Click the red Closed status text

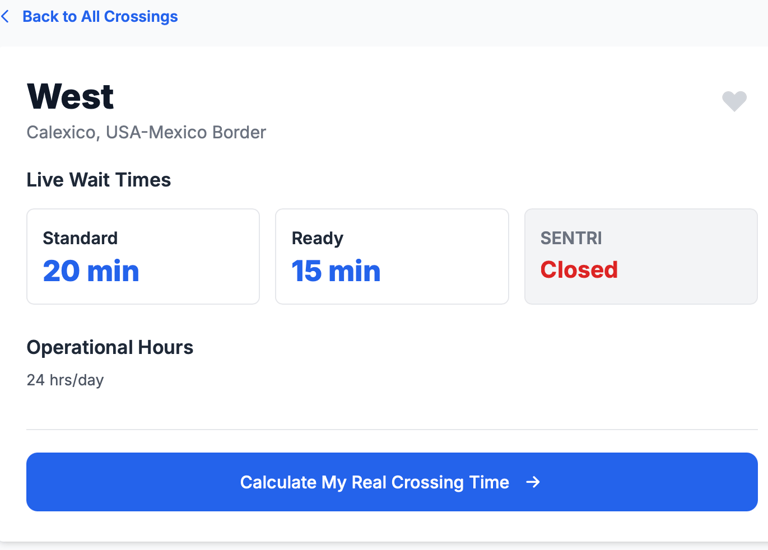point(579,270)
